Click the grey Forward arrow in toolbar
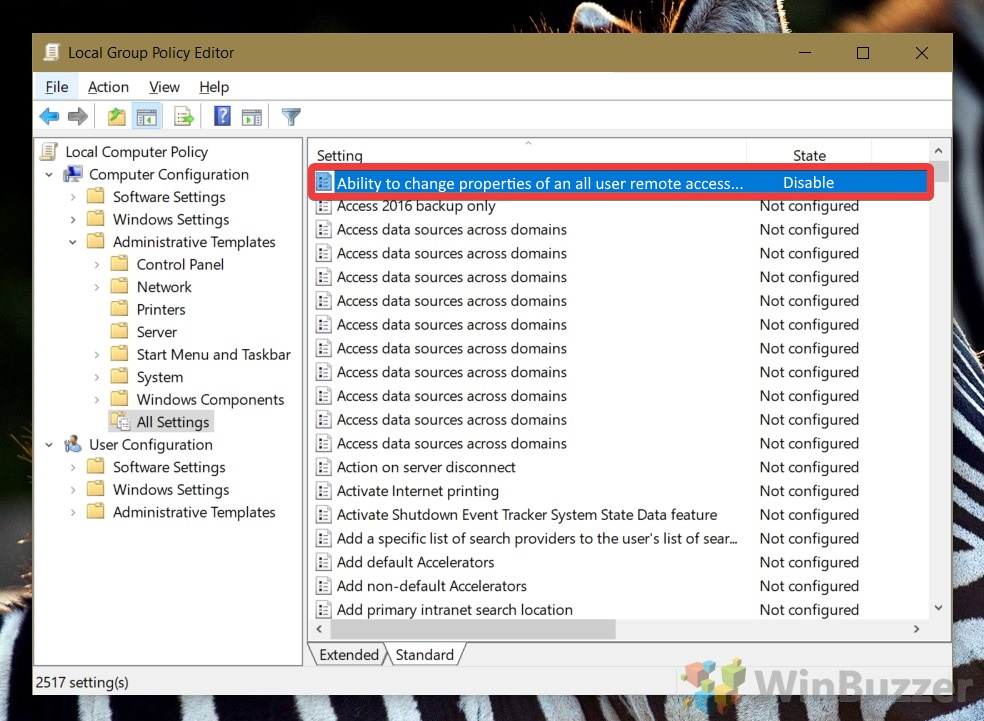The width and height of the screenshot is (984, 721). point(78,116)
